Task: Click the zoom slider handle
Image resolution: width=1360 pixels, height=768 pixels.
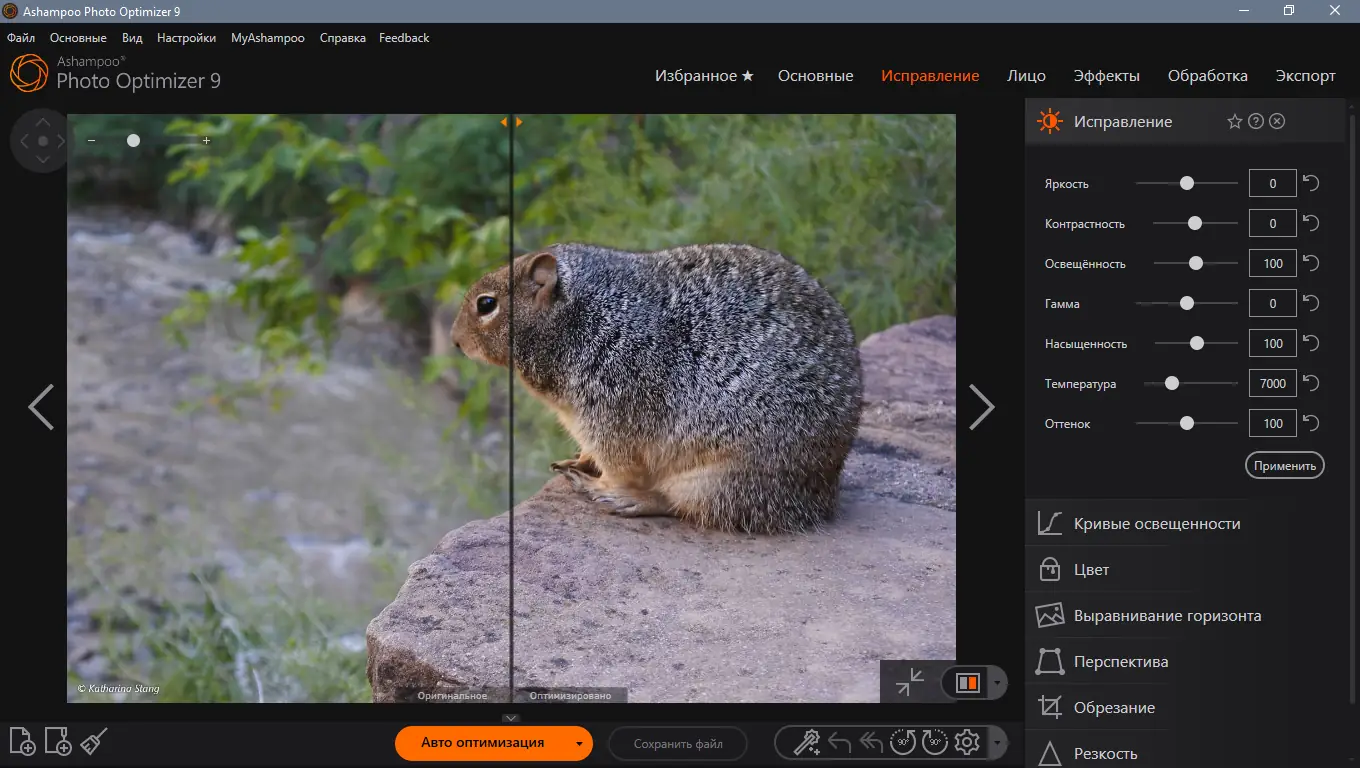Action: pos(133,141)
